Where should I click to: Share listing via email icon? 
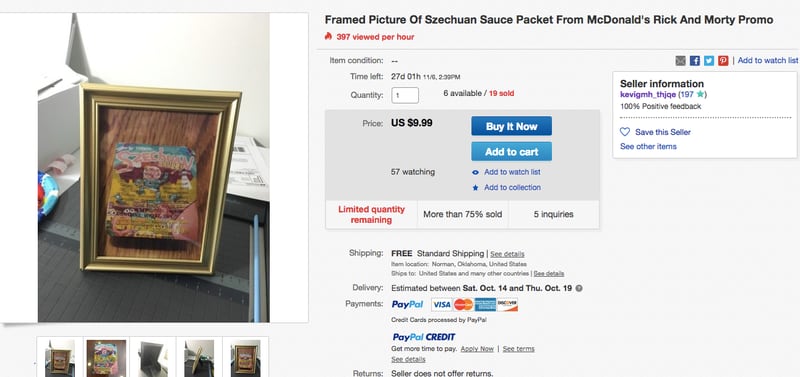point(680,61)
